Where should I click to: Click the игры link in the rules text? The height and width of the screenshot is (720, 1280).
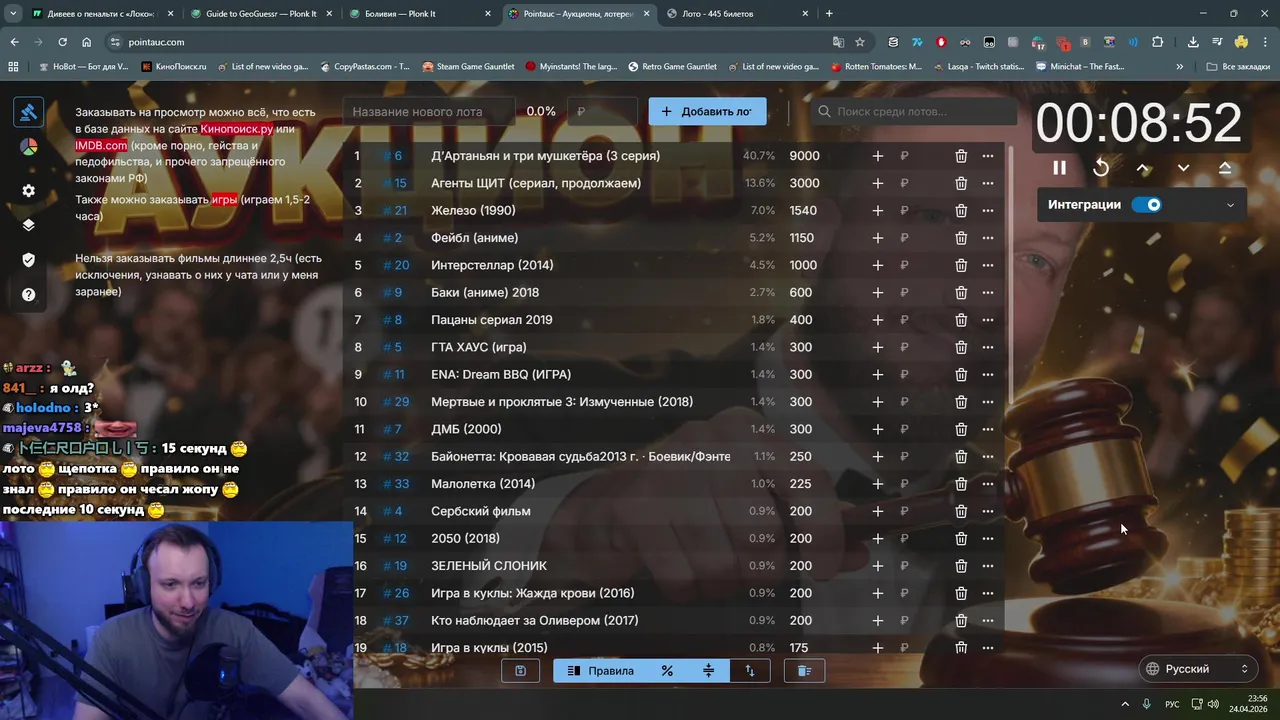pos(224,200)
